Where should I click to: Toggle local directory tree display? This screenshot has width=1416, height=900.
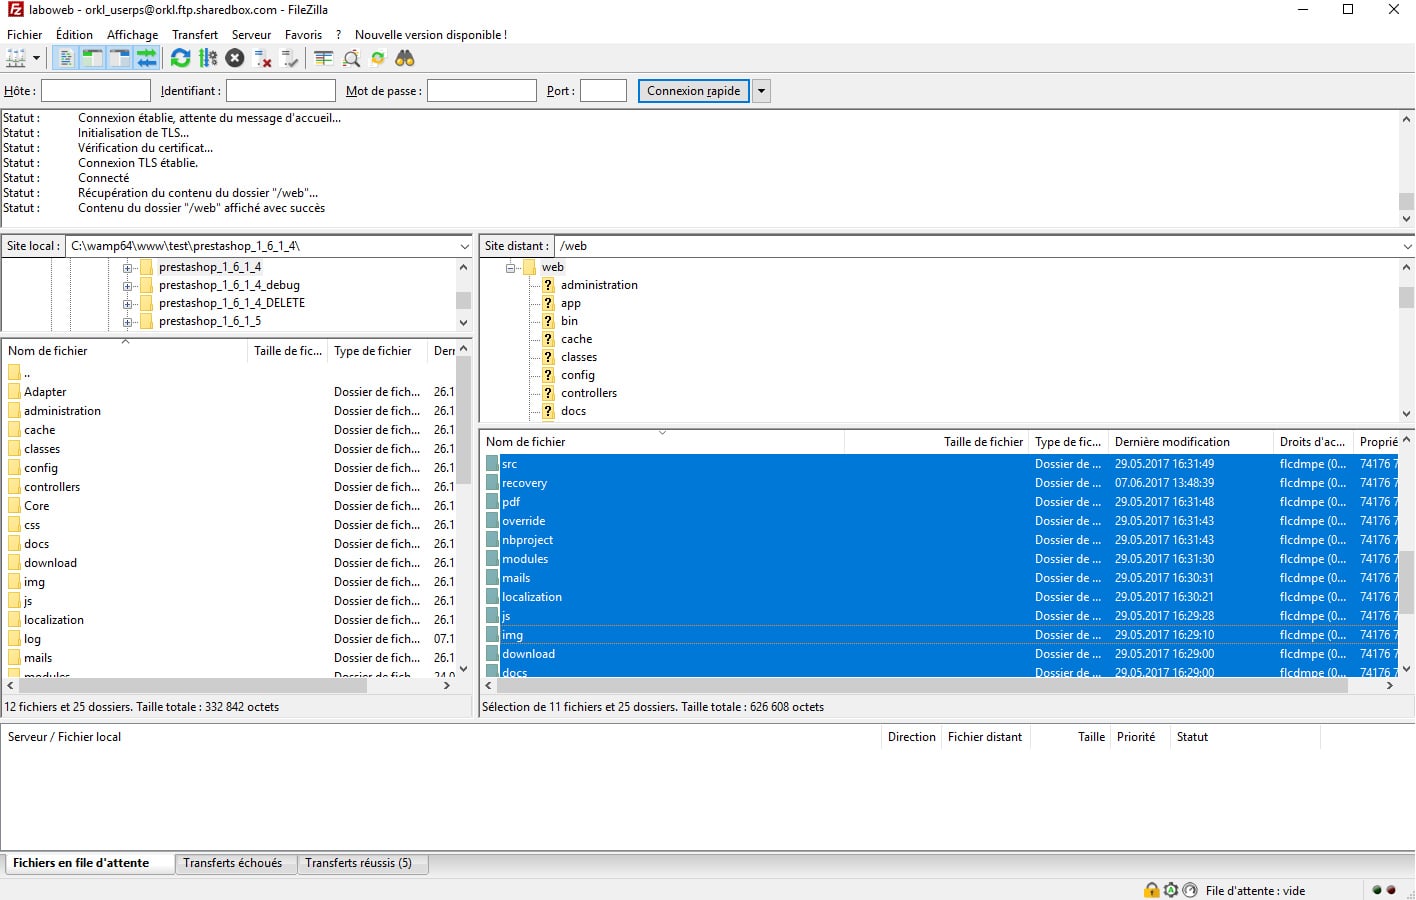pyautogui.click(x=92, y=58)
